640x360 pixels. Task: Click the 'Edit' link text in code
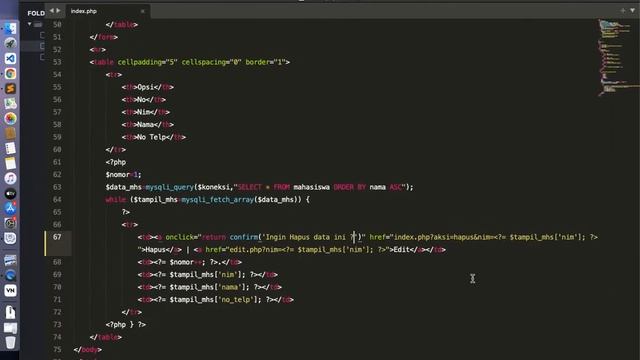pos(402,249)
